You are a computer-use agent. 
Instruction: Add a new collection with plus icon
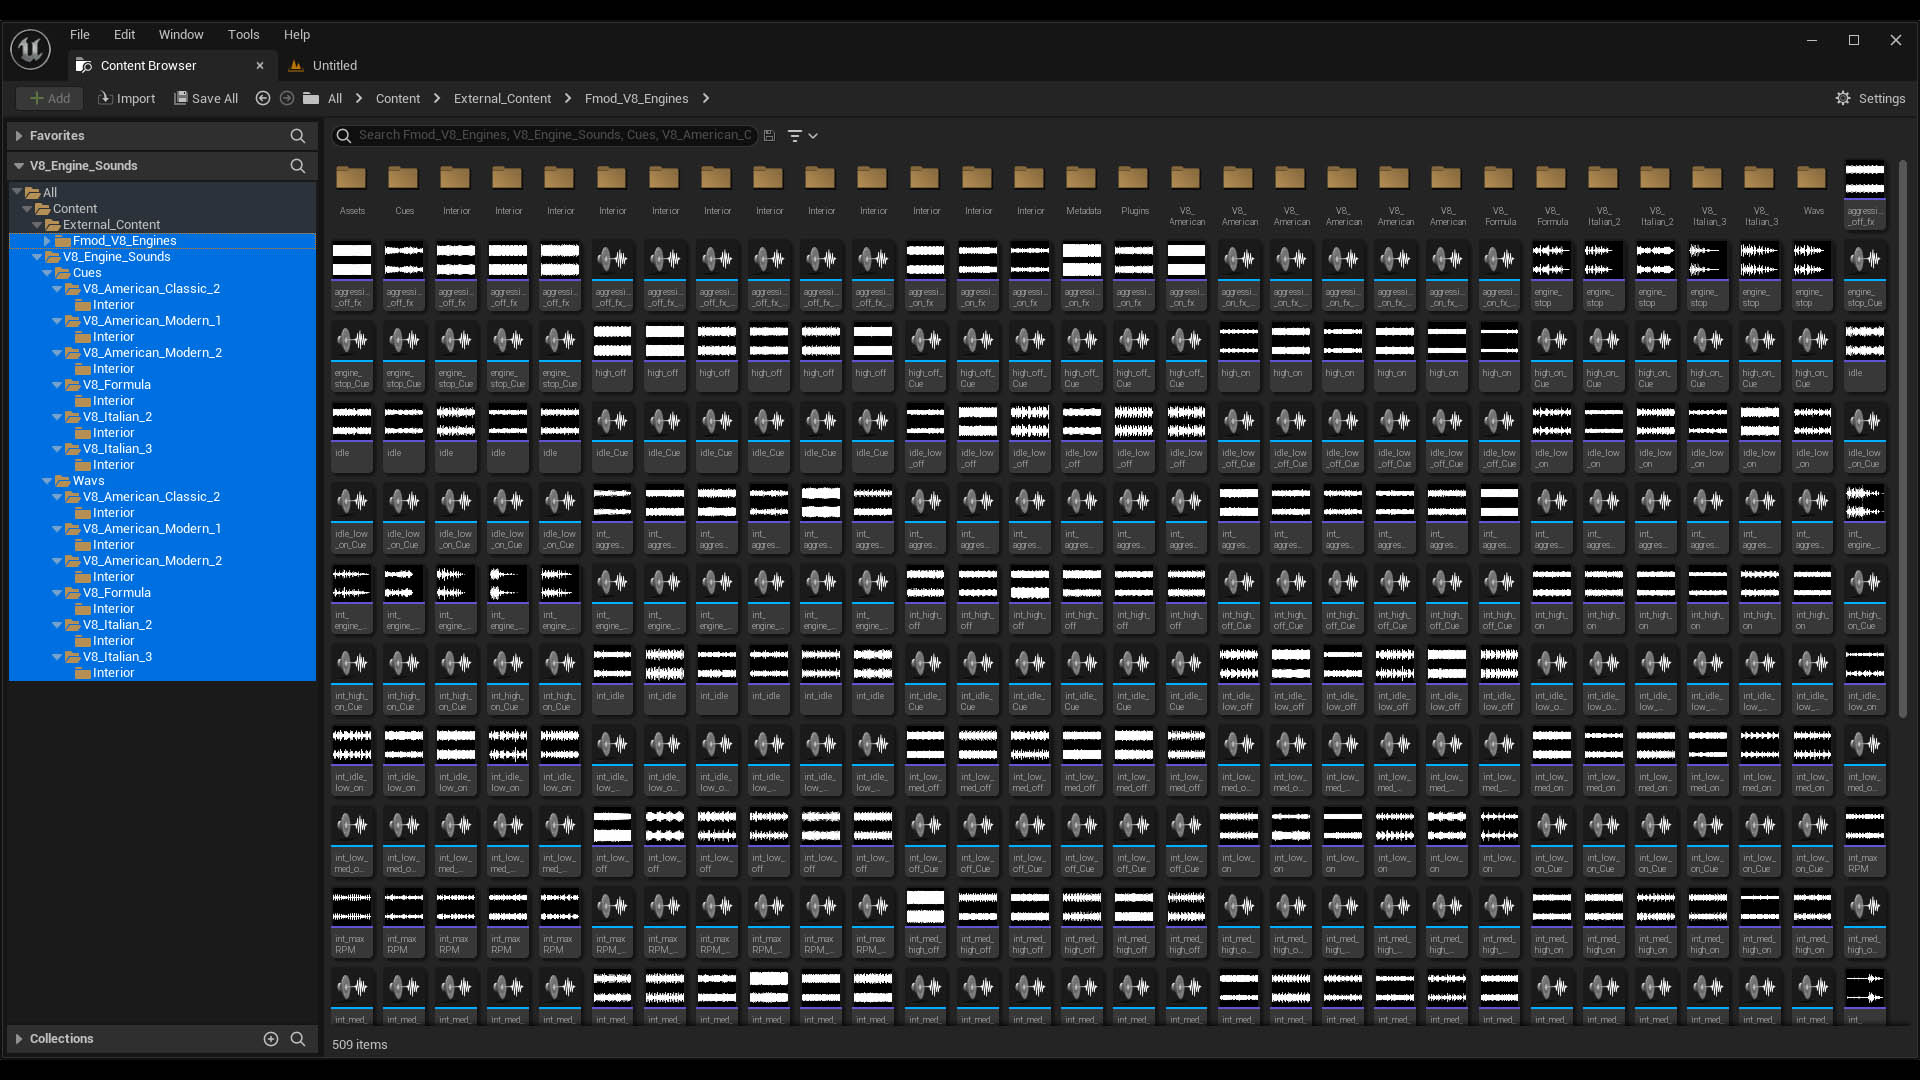click(270, 1039)
